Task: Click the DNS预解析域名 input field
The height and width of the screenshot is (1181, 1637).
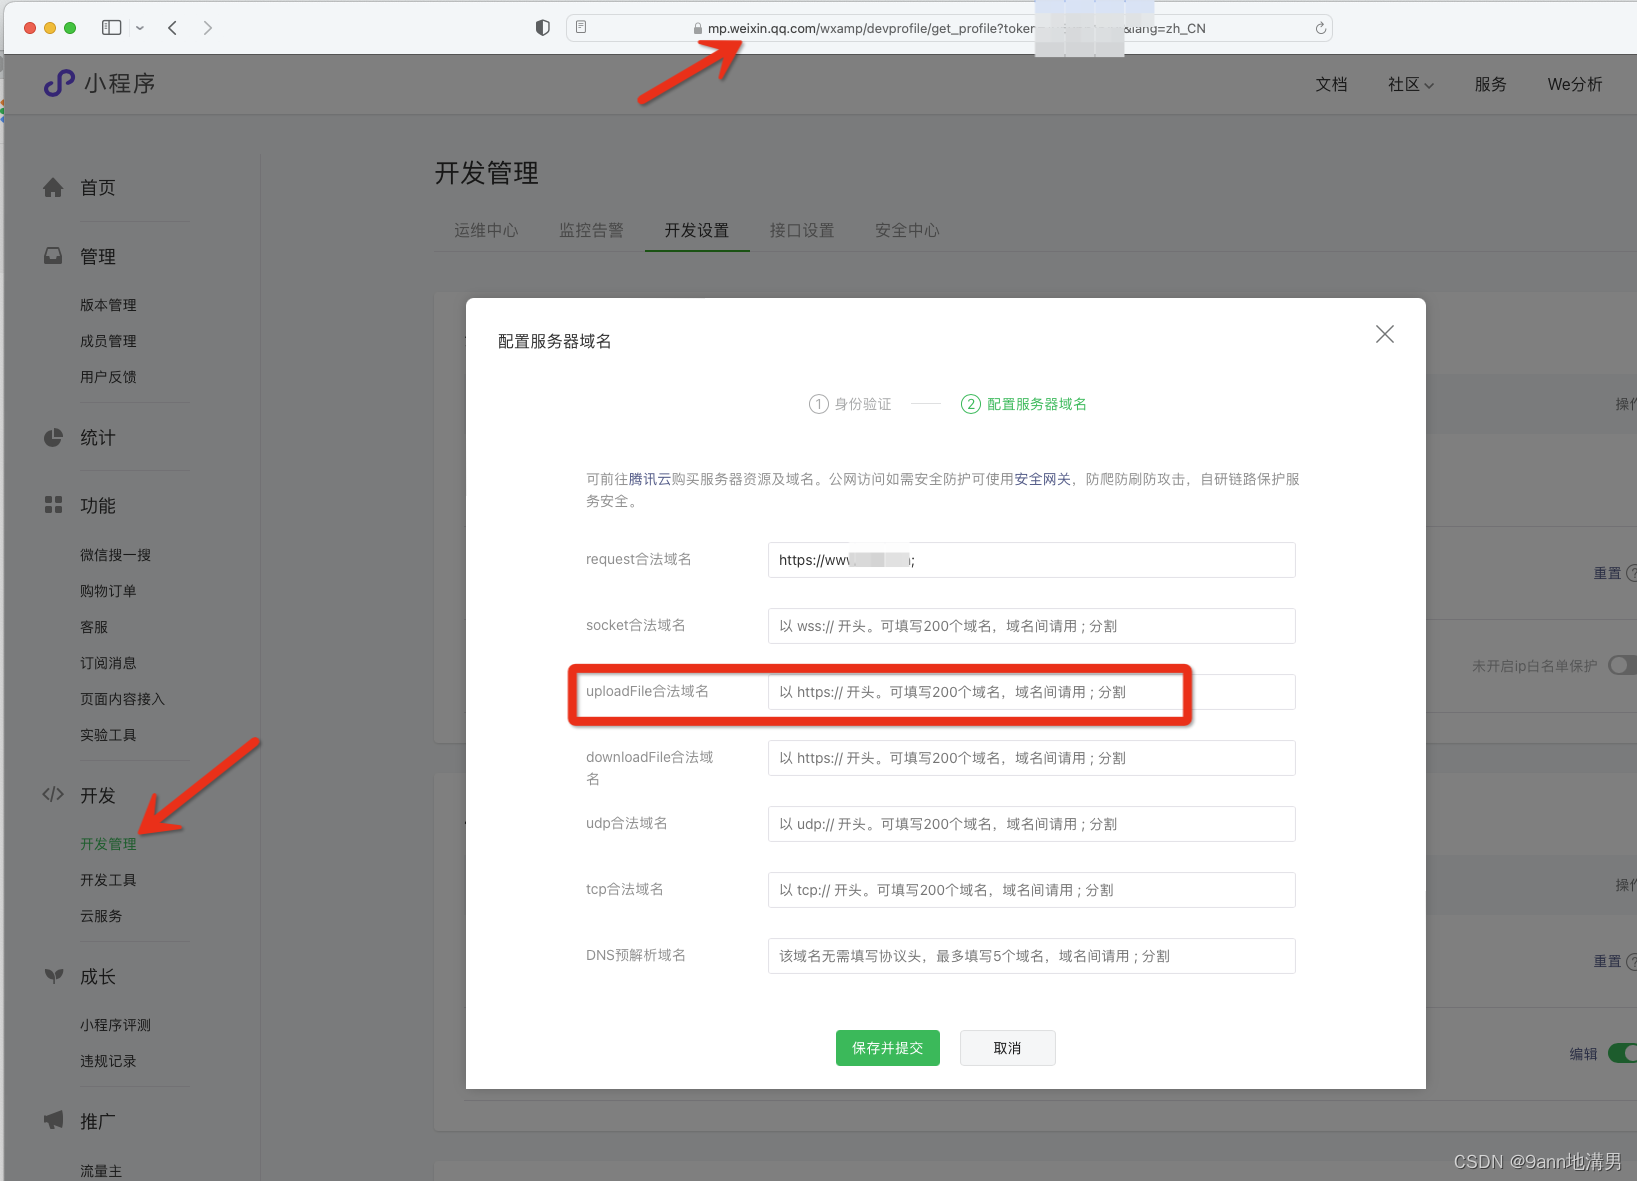Action: coord(1032,956)
